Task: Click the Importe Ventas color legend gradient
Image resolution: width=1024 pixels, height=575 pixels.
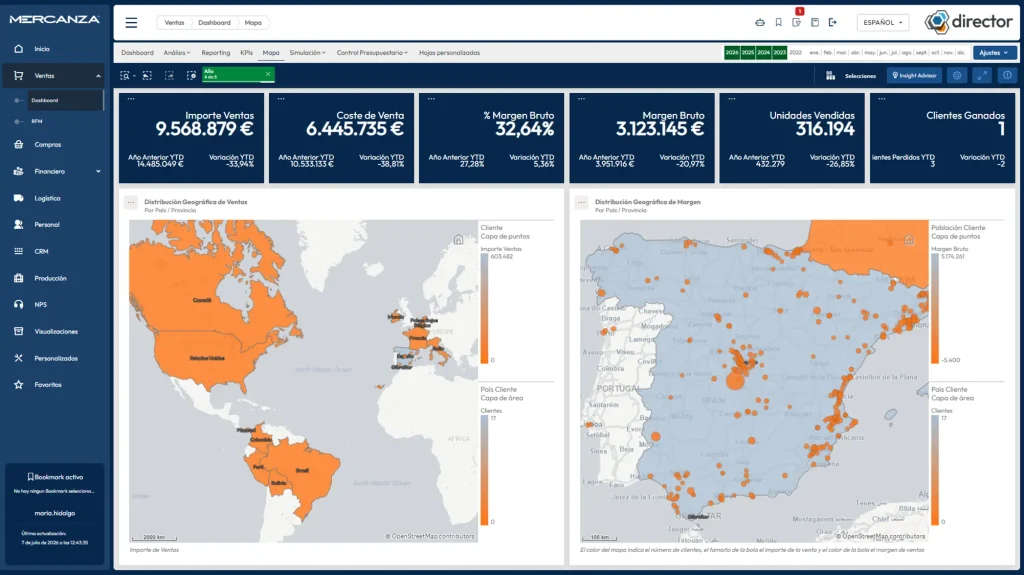Action: [x=485, y=308]
